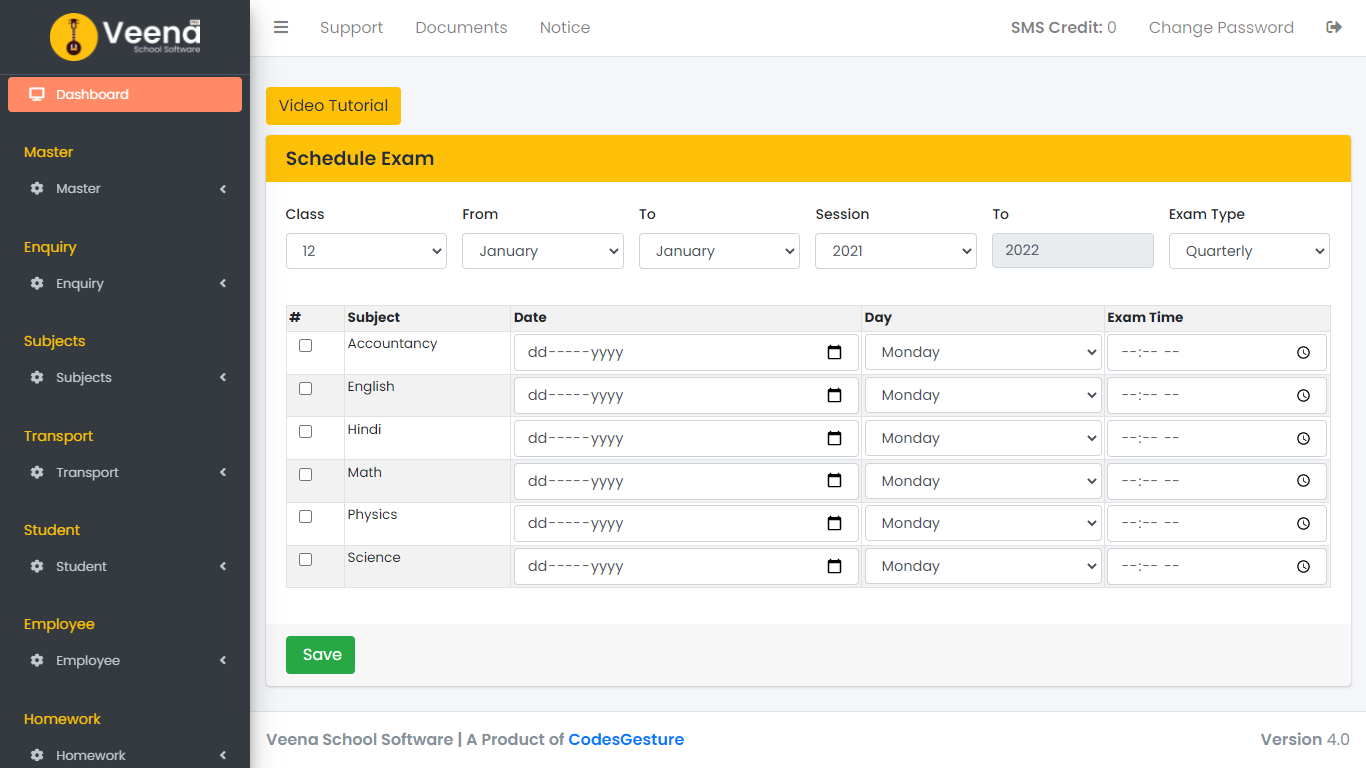Expand the Student sidebar menu
This screenshot has width=1366, height=768.
pos(125,566)
